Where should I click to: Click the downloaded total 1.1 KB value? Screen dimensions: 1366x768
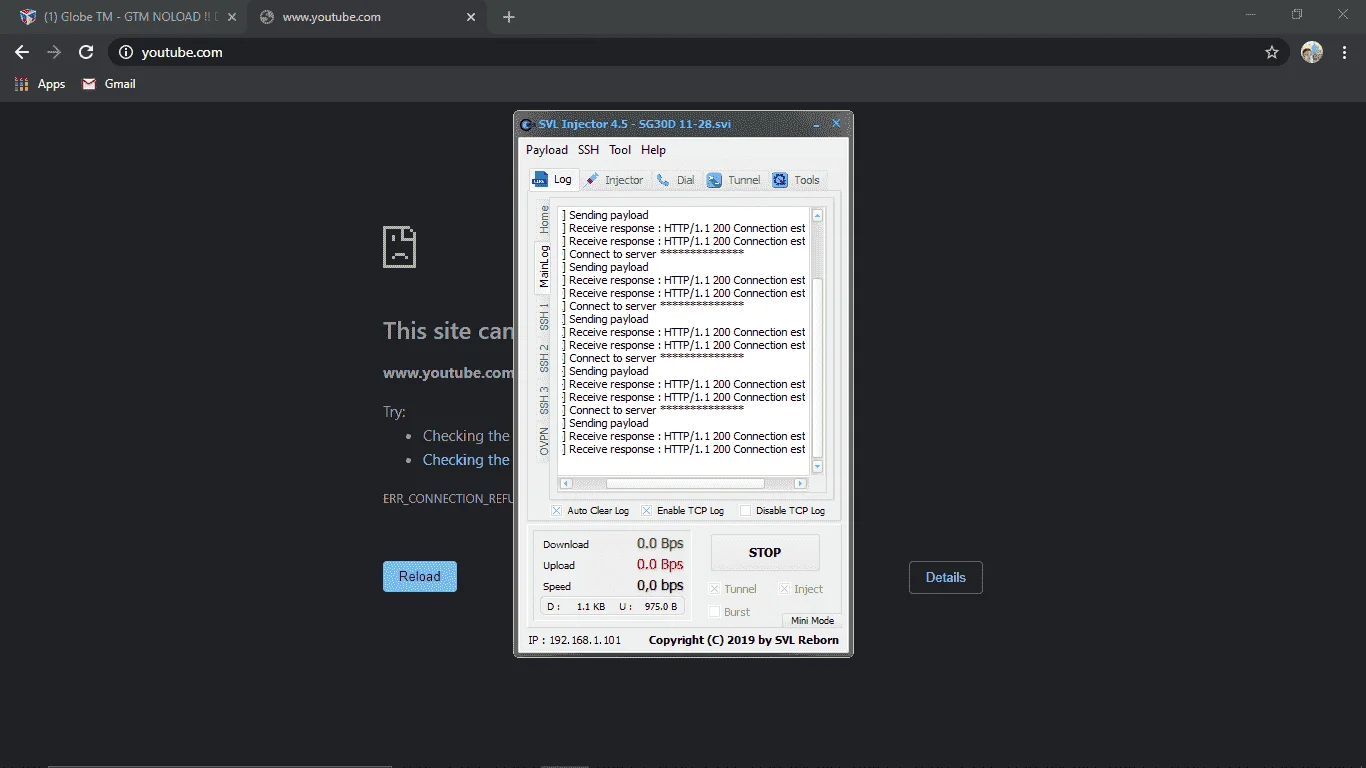pyautogui.click(x=591, y=607)
